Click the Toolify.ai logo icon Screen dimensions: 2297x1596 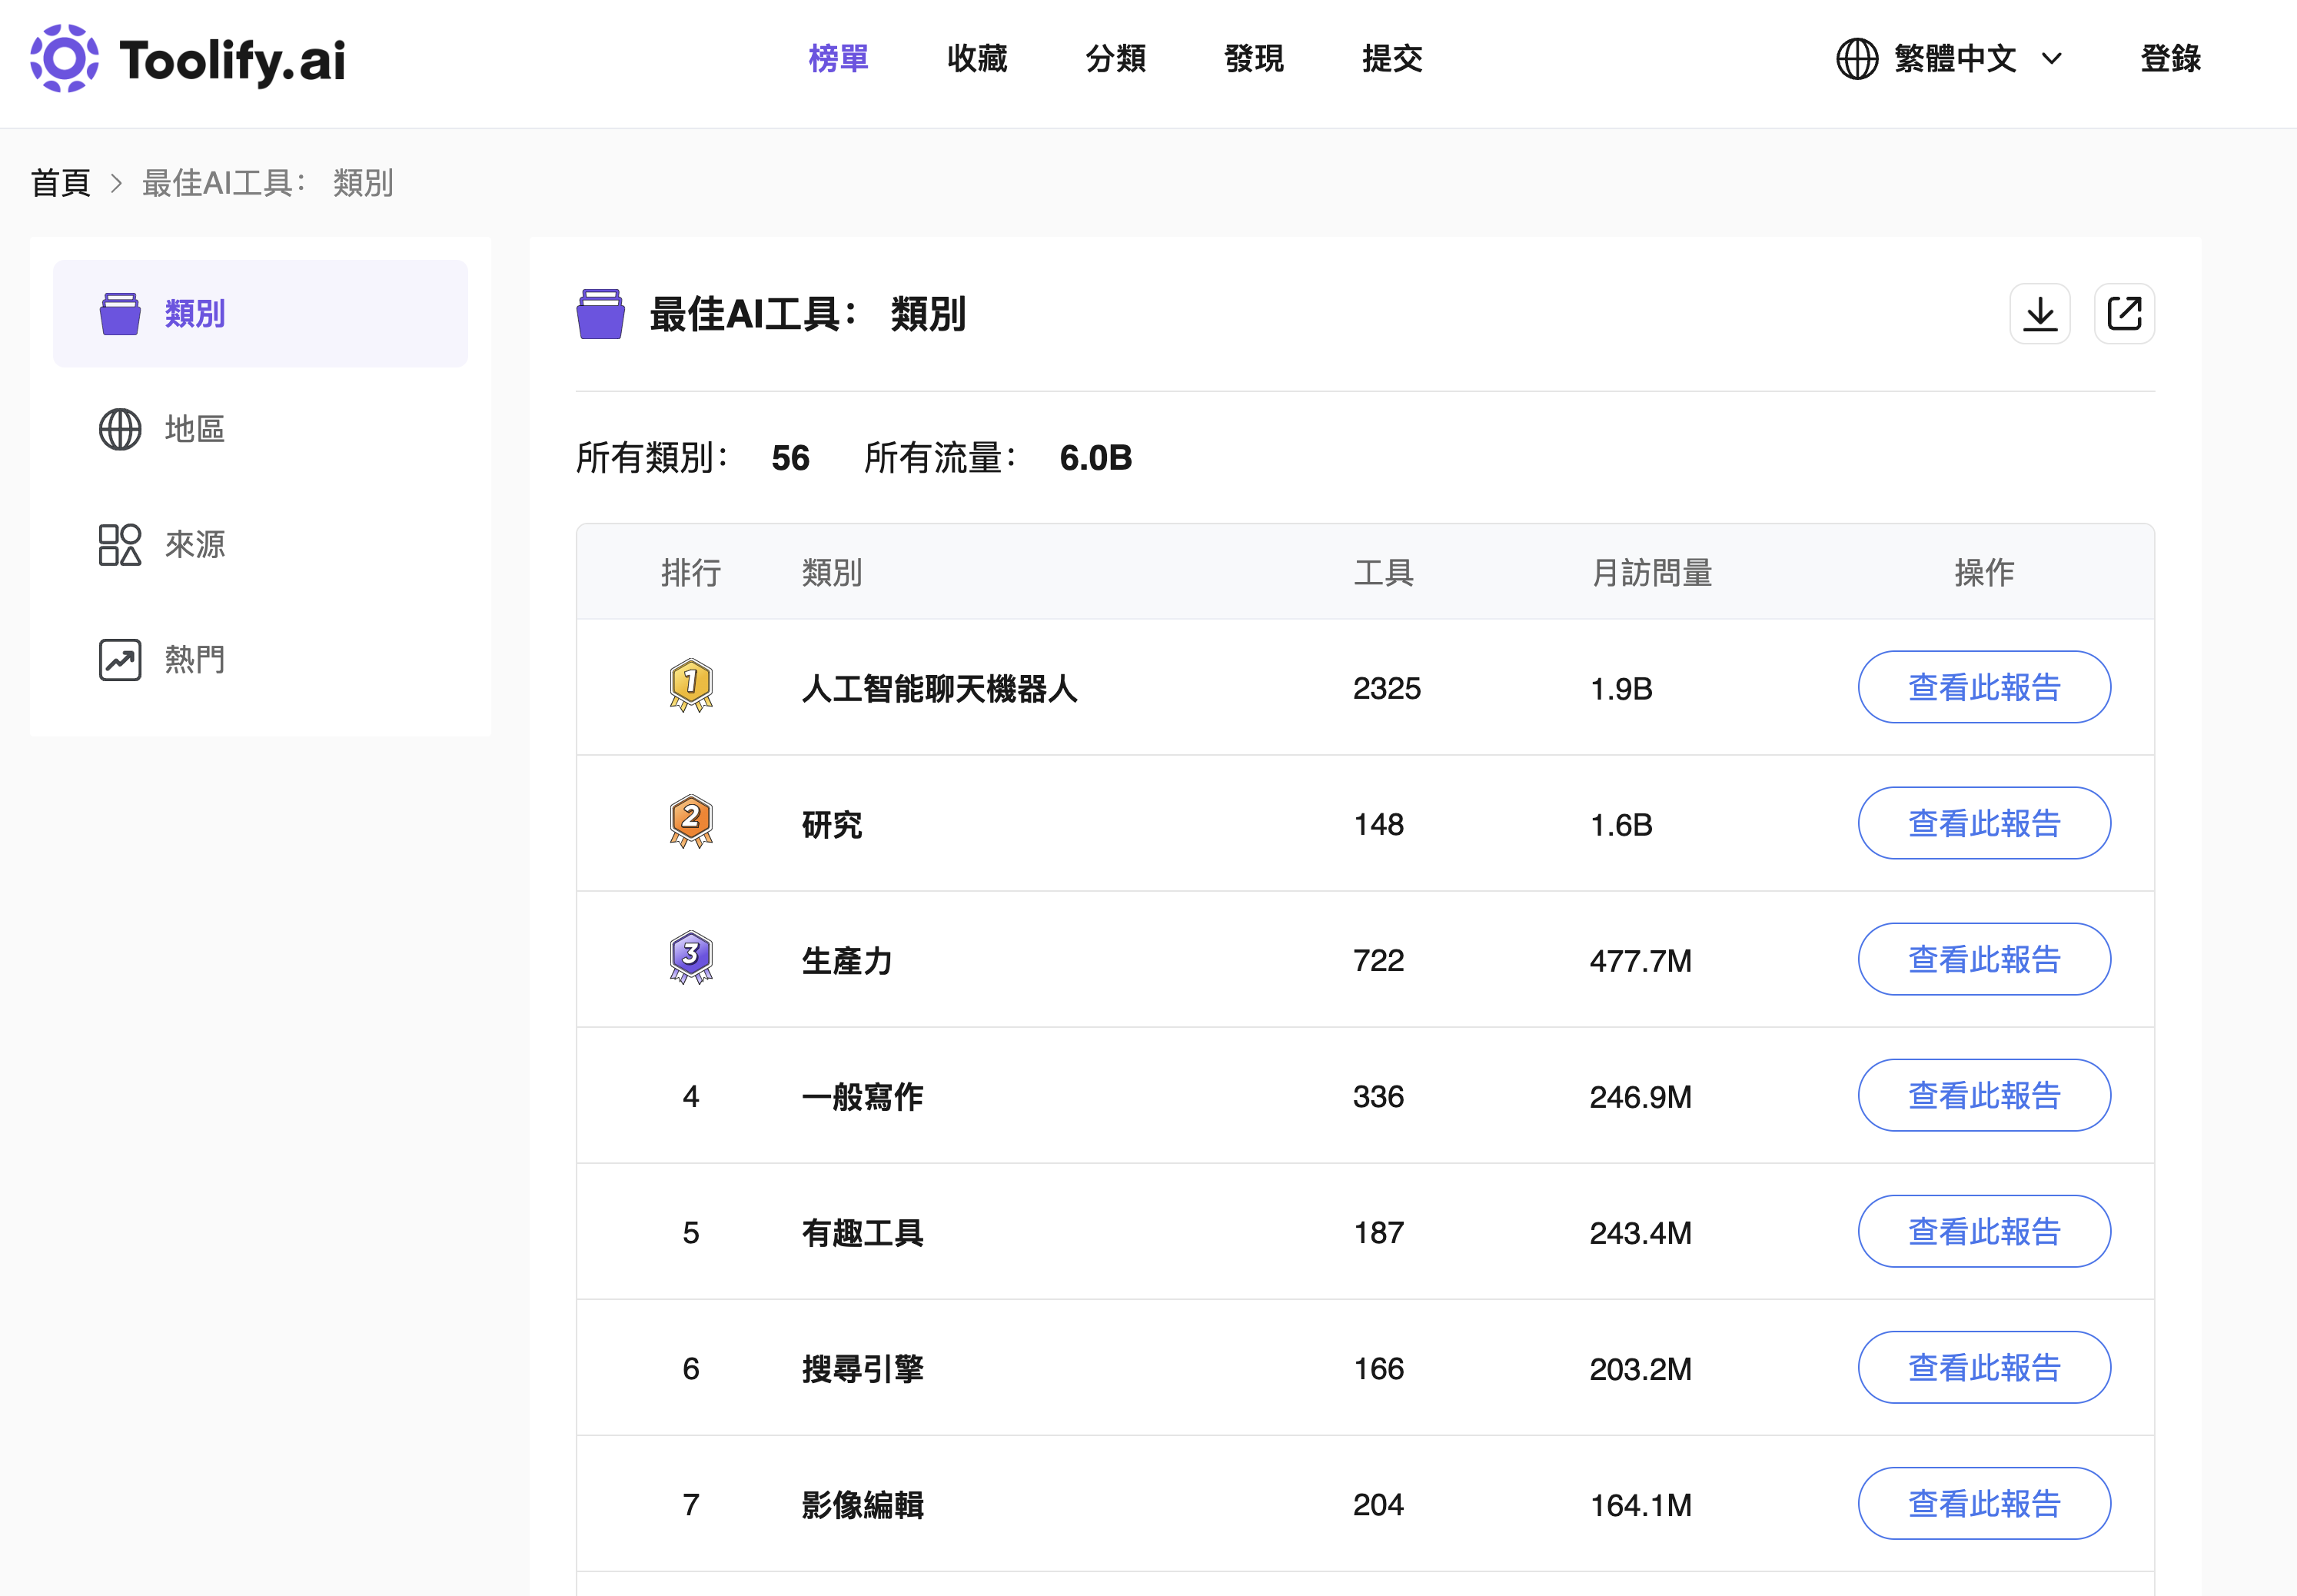pos(64,59)
